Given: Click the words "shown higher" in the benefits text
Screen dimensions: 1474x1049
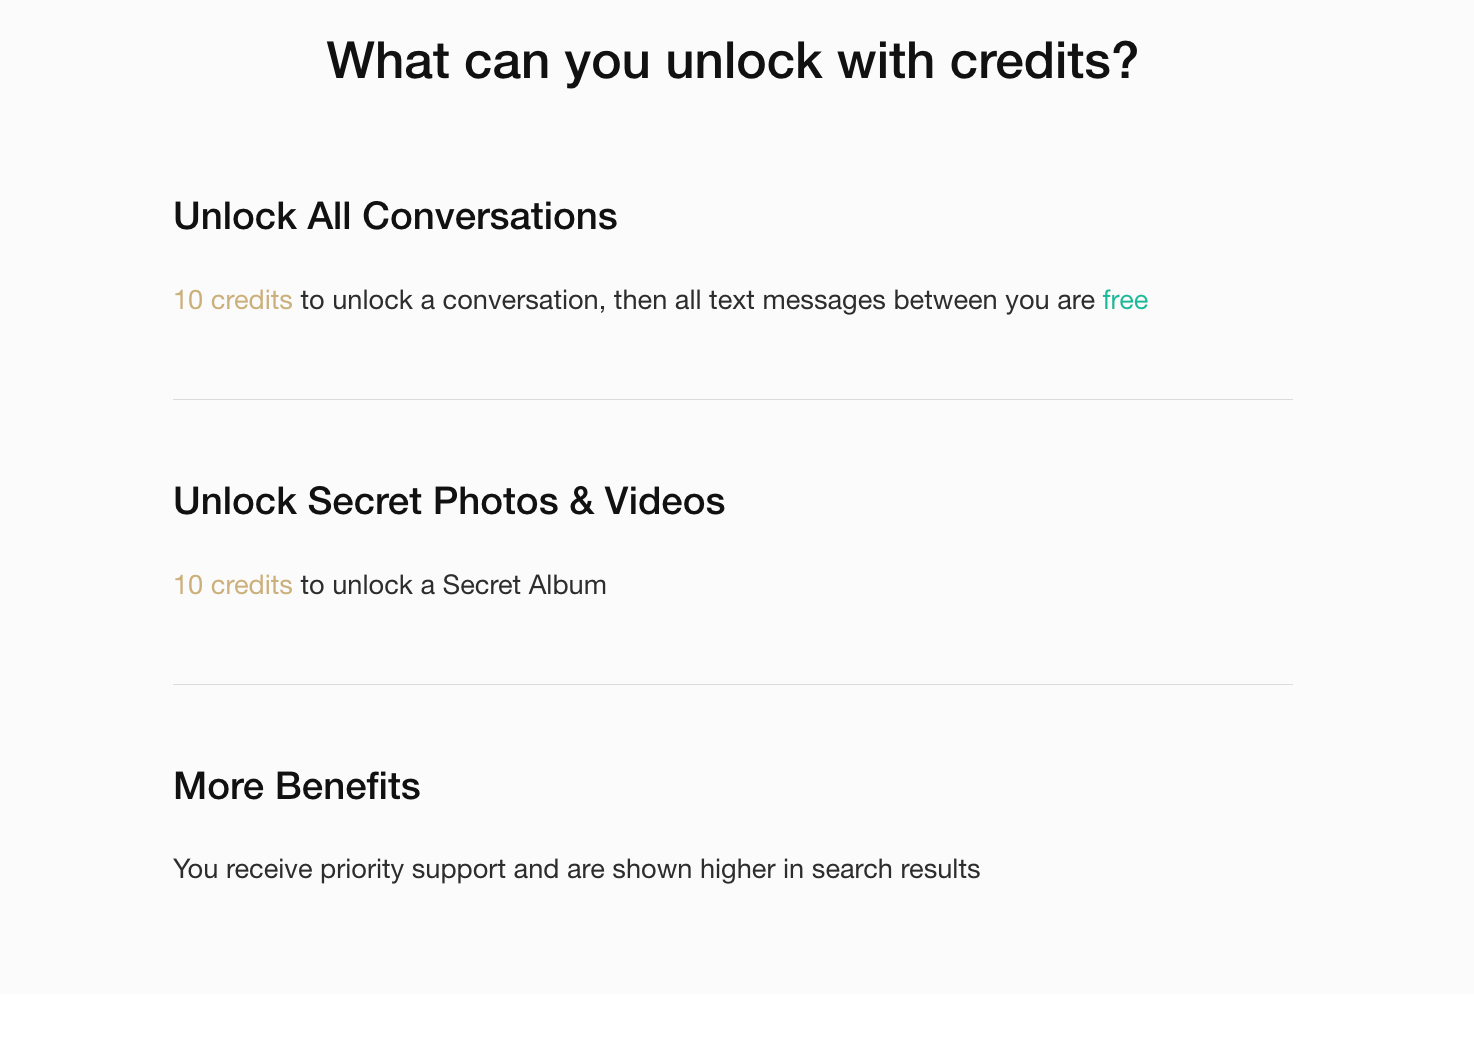Looking at the screenshot, I should point(694,869).
